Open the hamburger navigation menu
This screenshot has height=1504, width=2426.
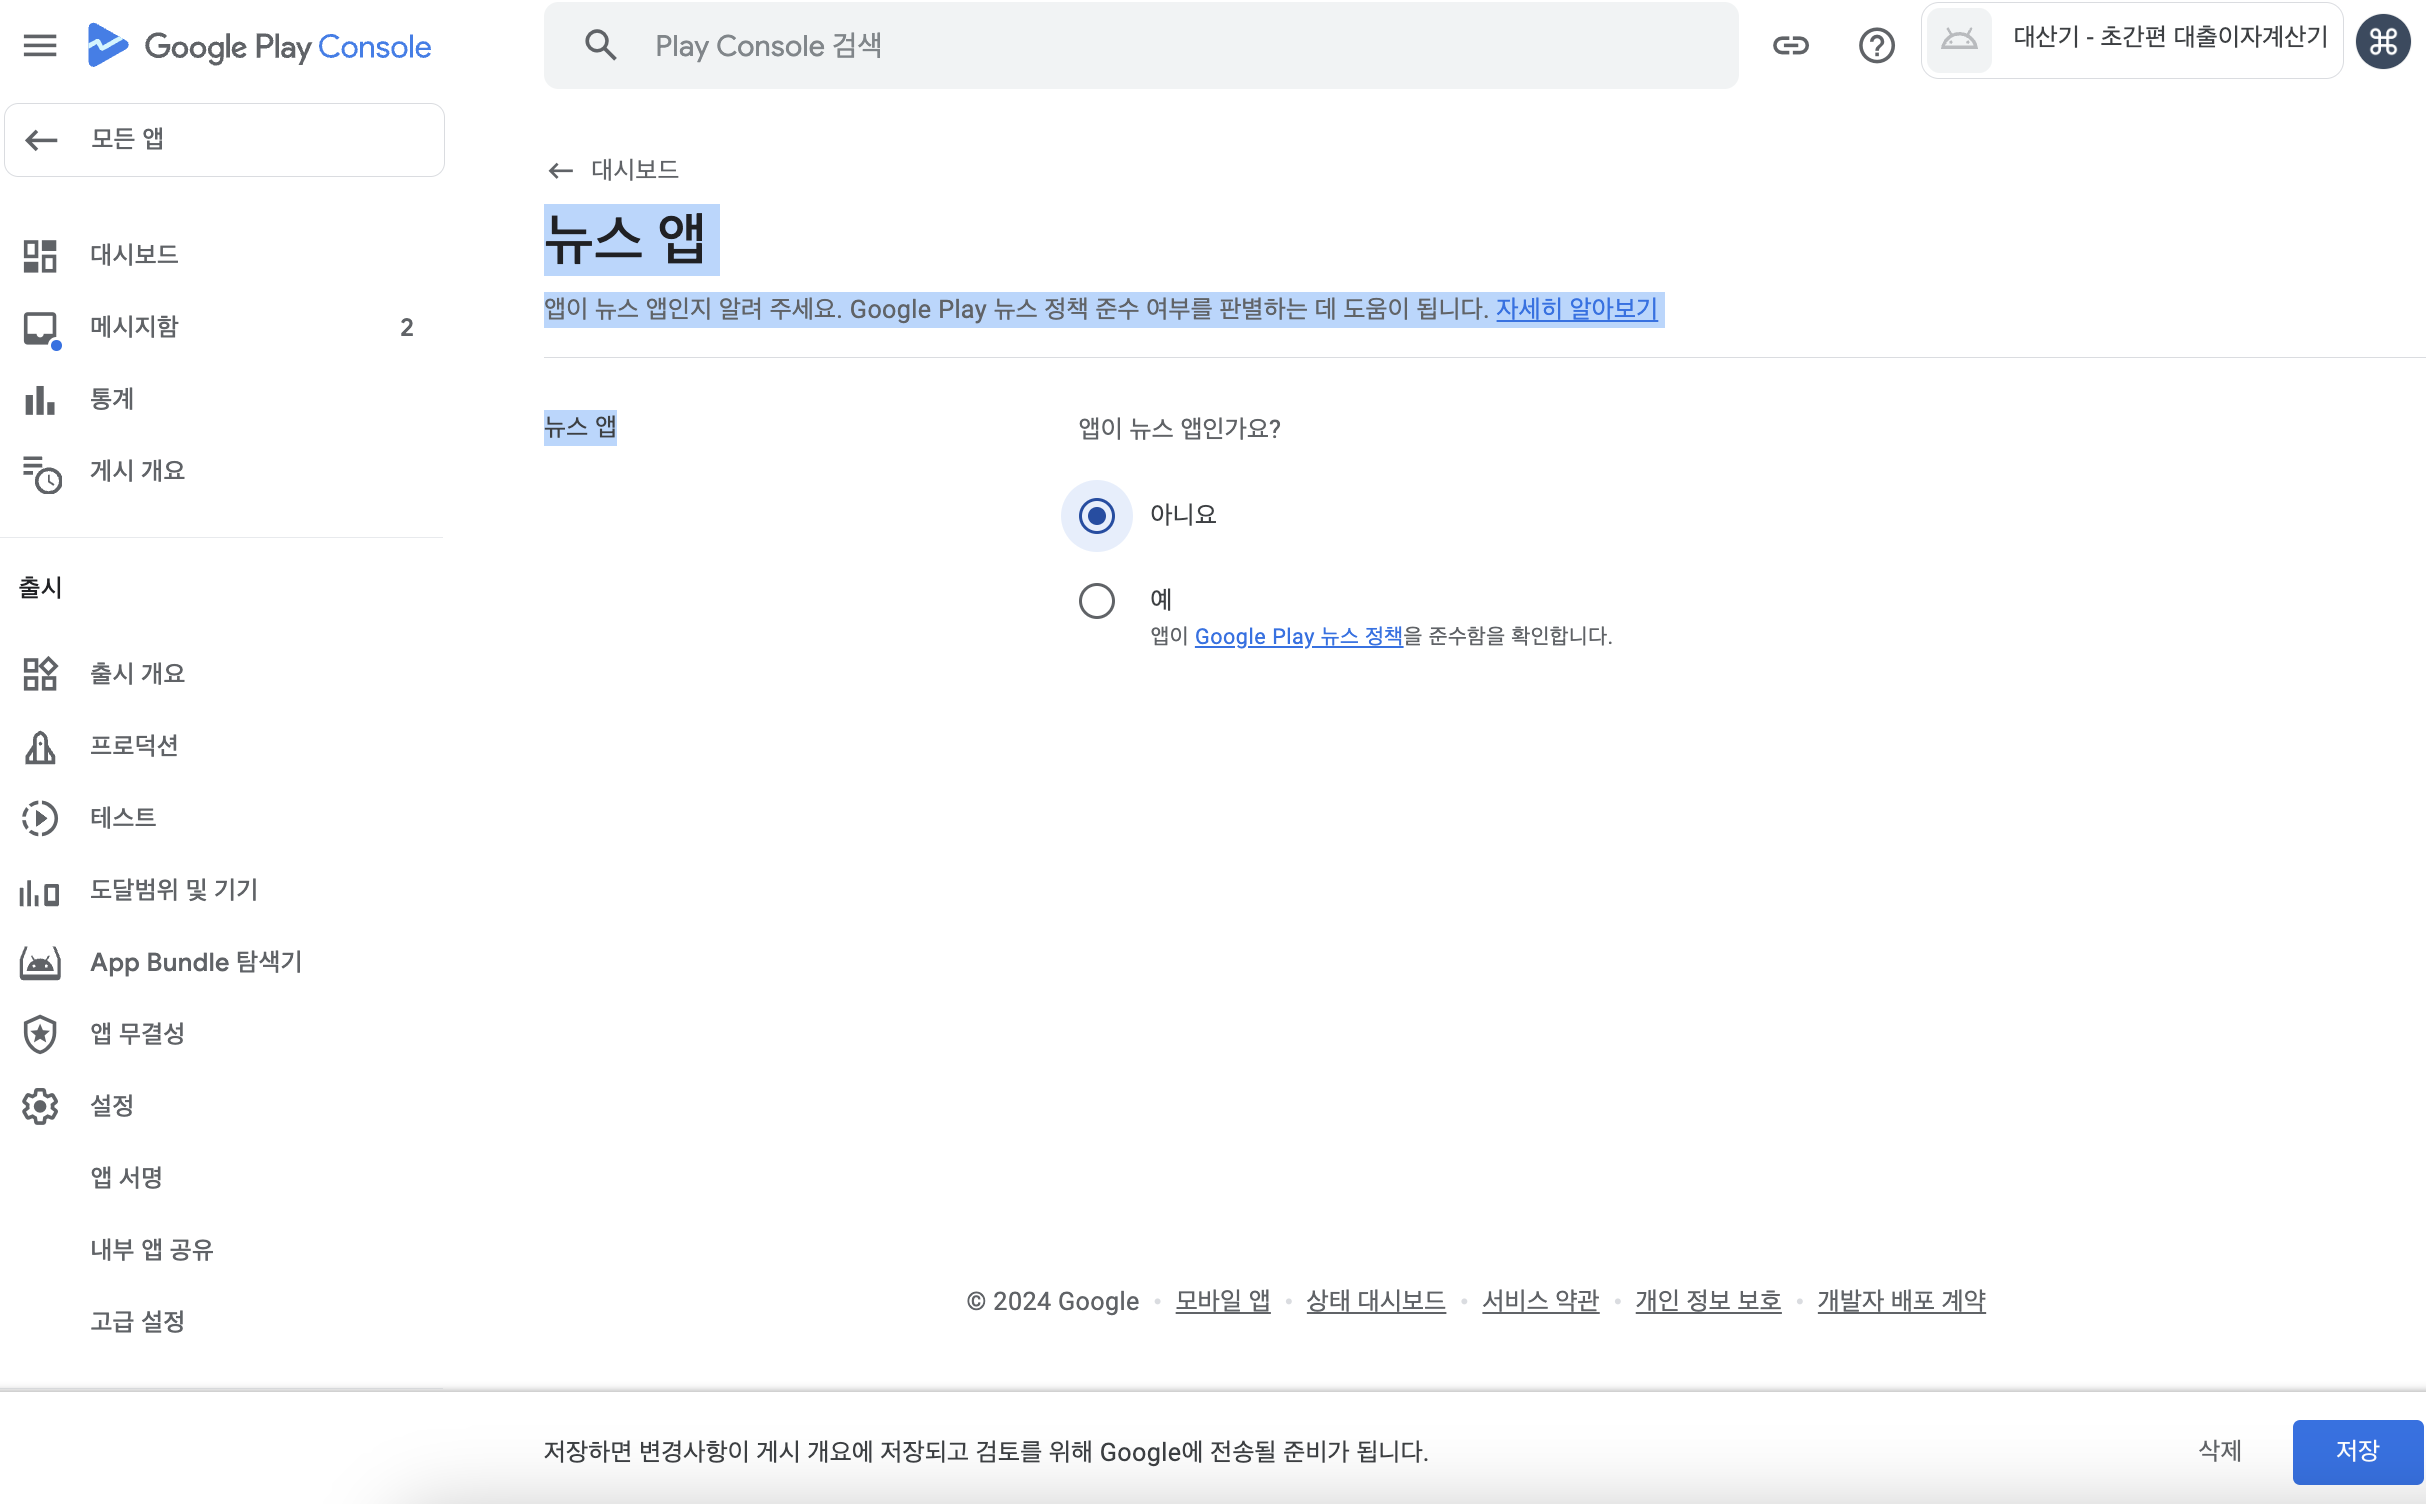pyautogui.click(x=40, y=45)
